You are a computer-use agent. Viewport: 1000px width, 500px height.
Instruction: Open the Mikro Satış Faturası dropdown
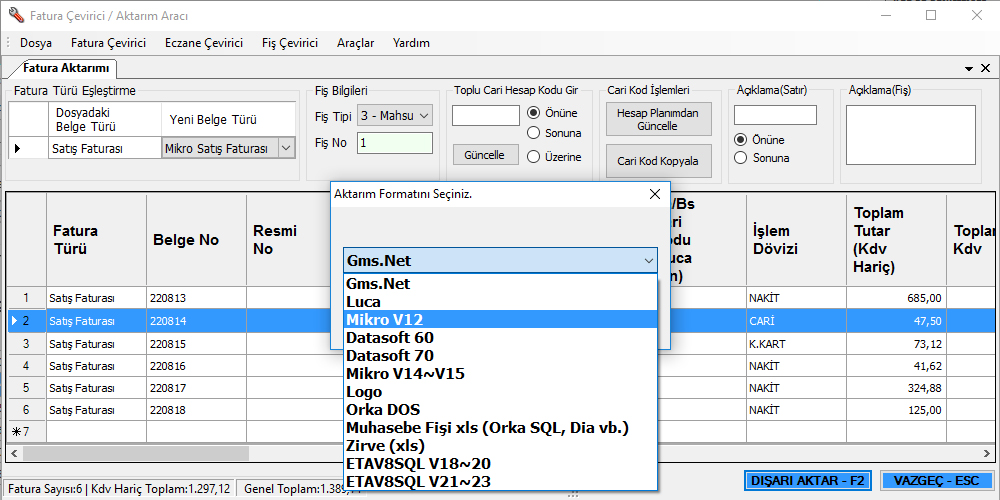pyautogui.click(x=286, y=149)
